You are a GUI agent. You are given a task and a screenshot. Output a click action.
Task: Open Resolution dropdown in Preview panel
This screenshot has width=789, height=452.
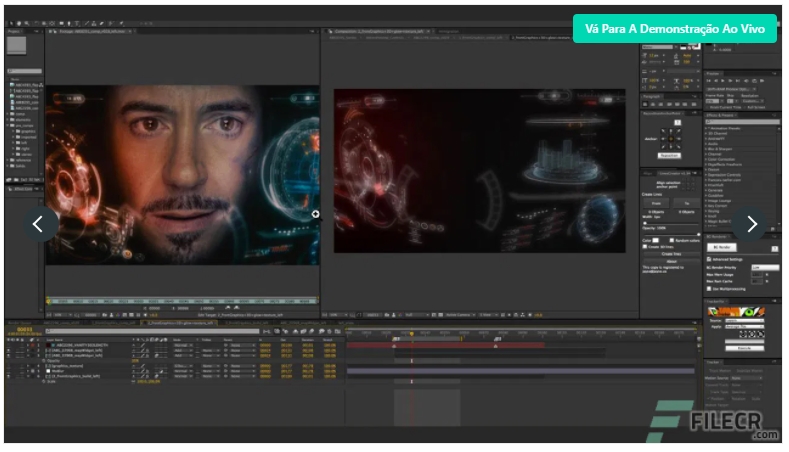(753, 101)
